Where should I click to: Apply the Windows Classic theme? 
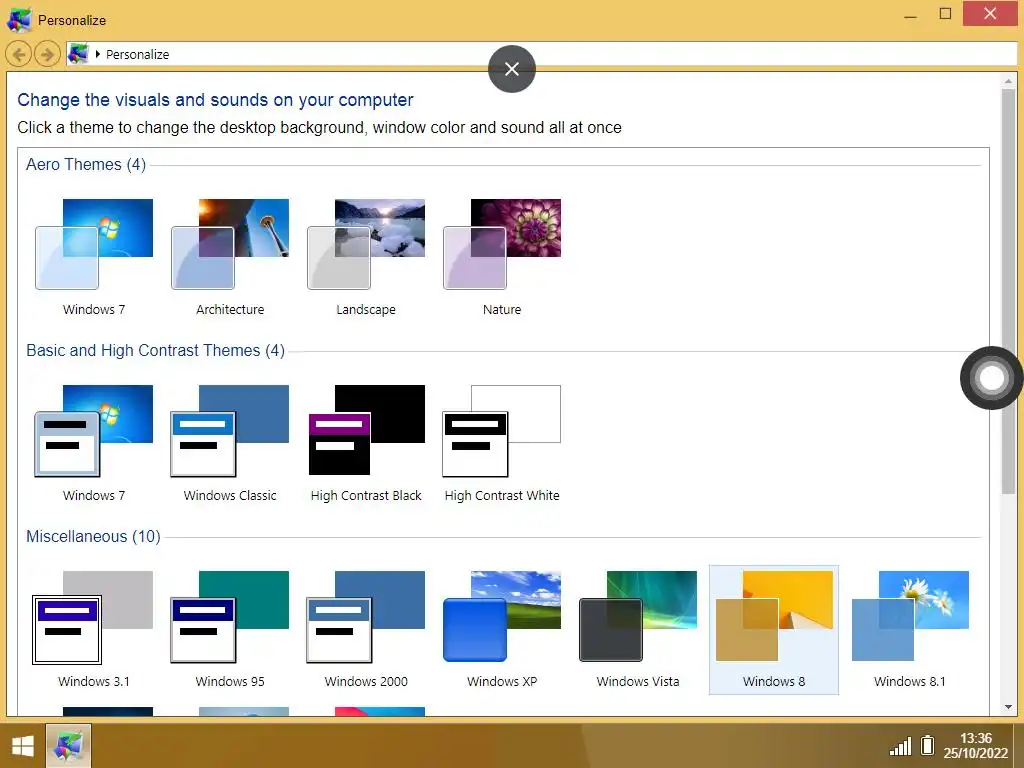(x=230, y=443)
